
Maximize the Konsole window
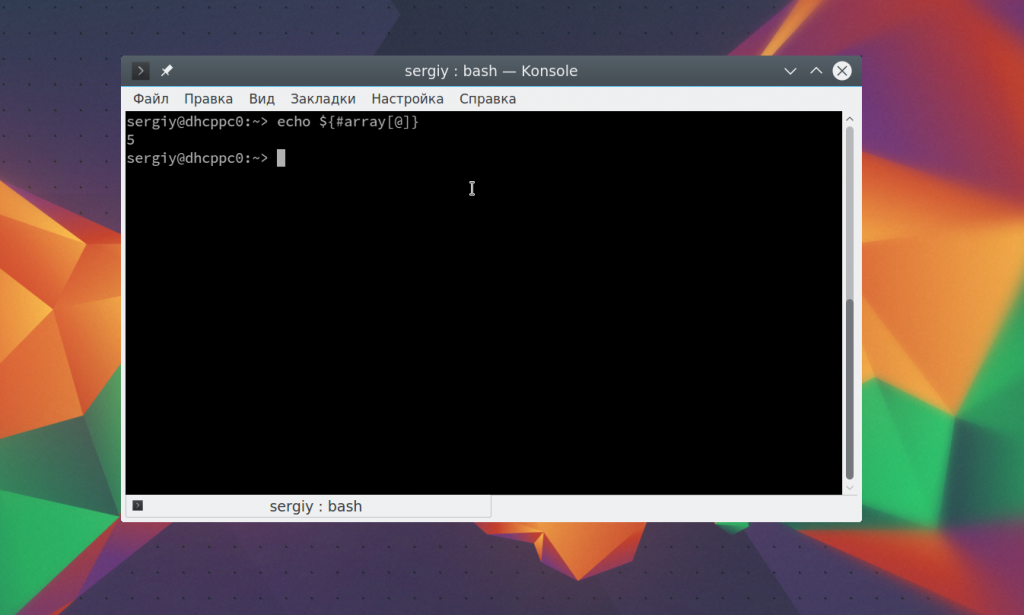(x=816, y=71)
